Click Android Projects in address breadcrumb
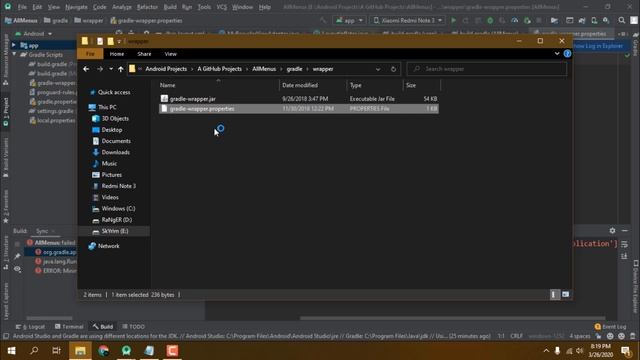 (166, 69)
